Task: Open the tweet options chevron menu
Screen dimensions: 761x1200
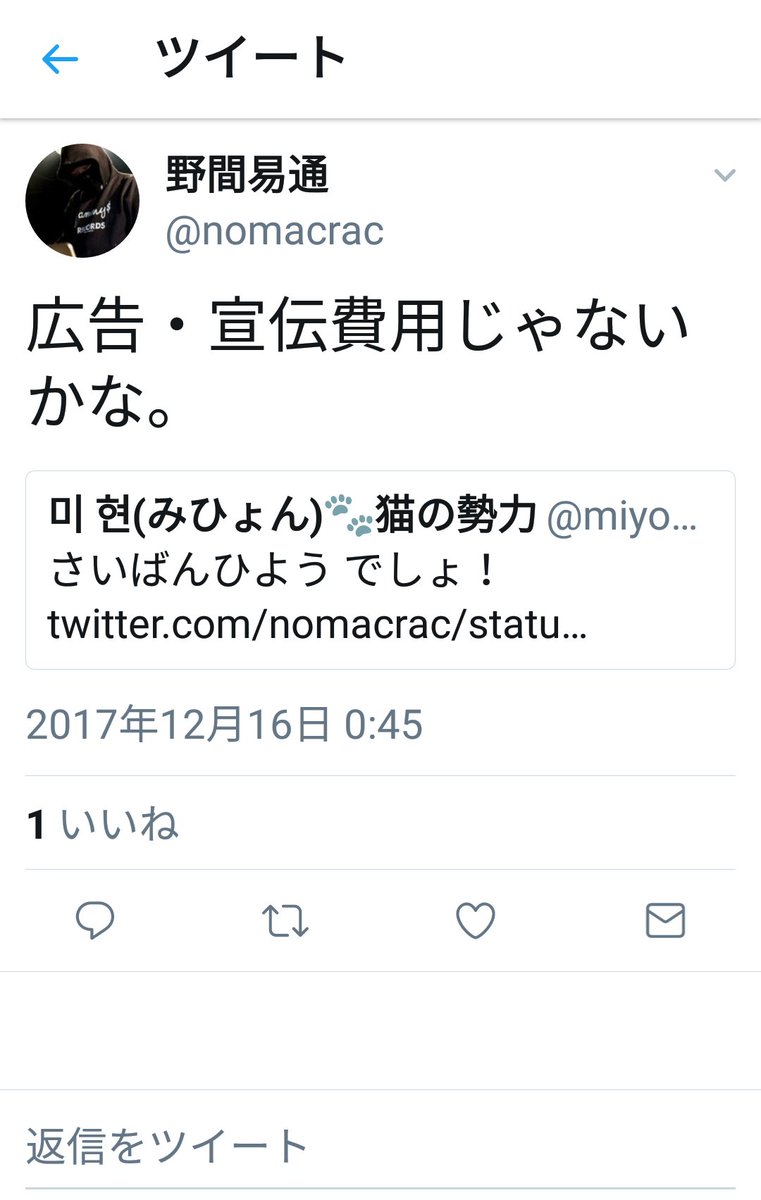Action: (x=724, y=176)
